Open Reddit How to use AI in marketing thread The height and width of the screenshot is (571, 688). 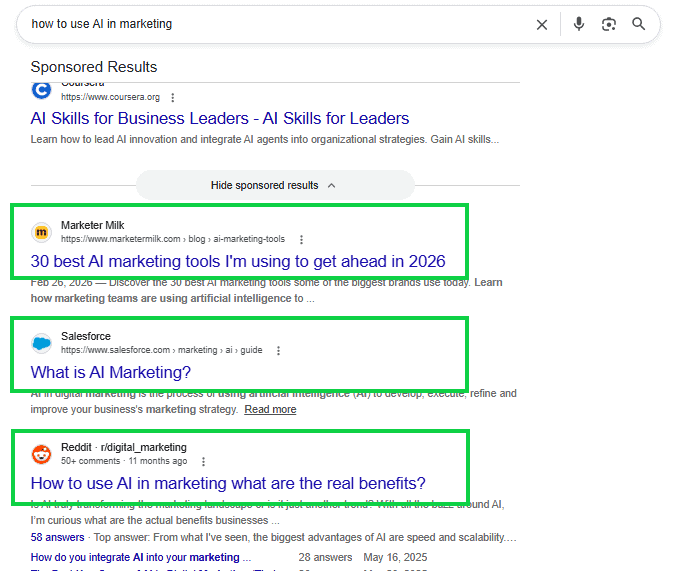click(228, 484)
